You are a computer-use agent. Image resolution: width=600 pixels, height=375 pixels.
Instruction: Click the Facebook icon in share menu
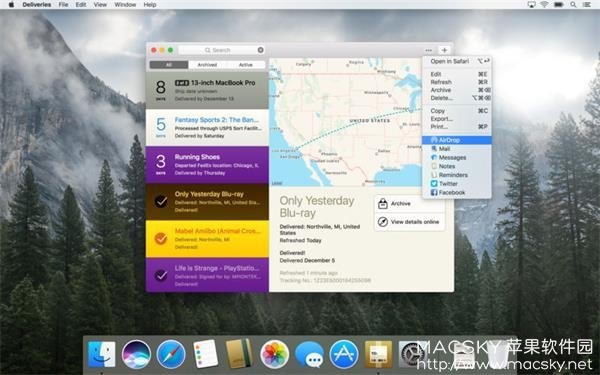coord(434,192)
